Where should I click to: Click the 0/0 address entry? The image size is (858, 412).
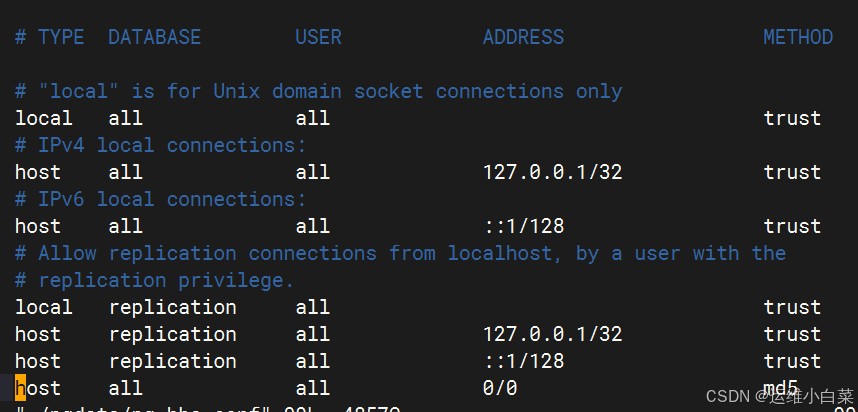click(x=500, y=388)
